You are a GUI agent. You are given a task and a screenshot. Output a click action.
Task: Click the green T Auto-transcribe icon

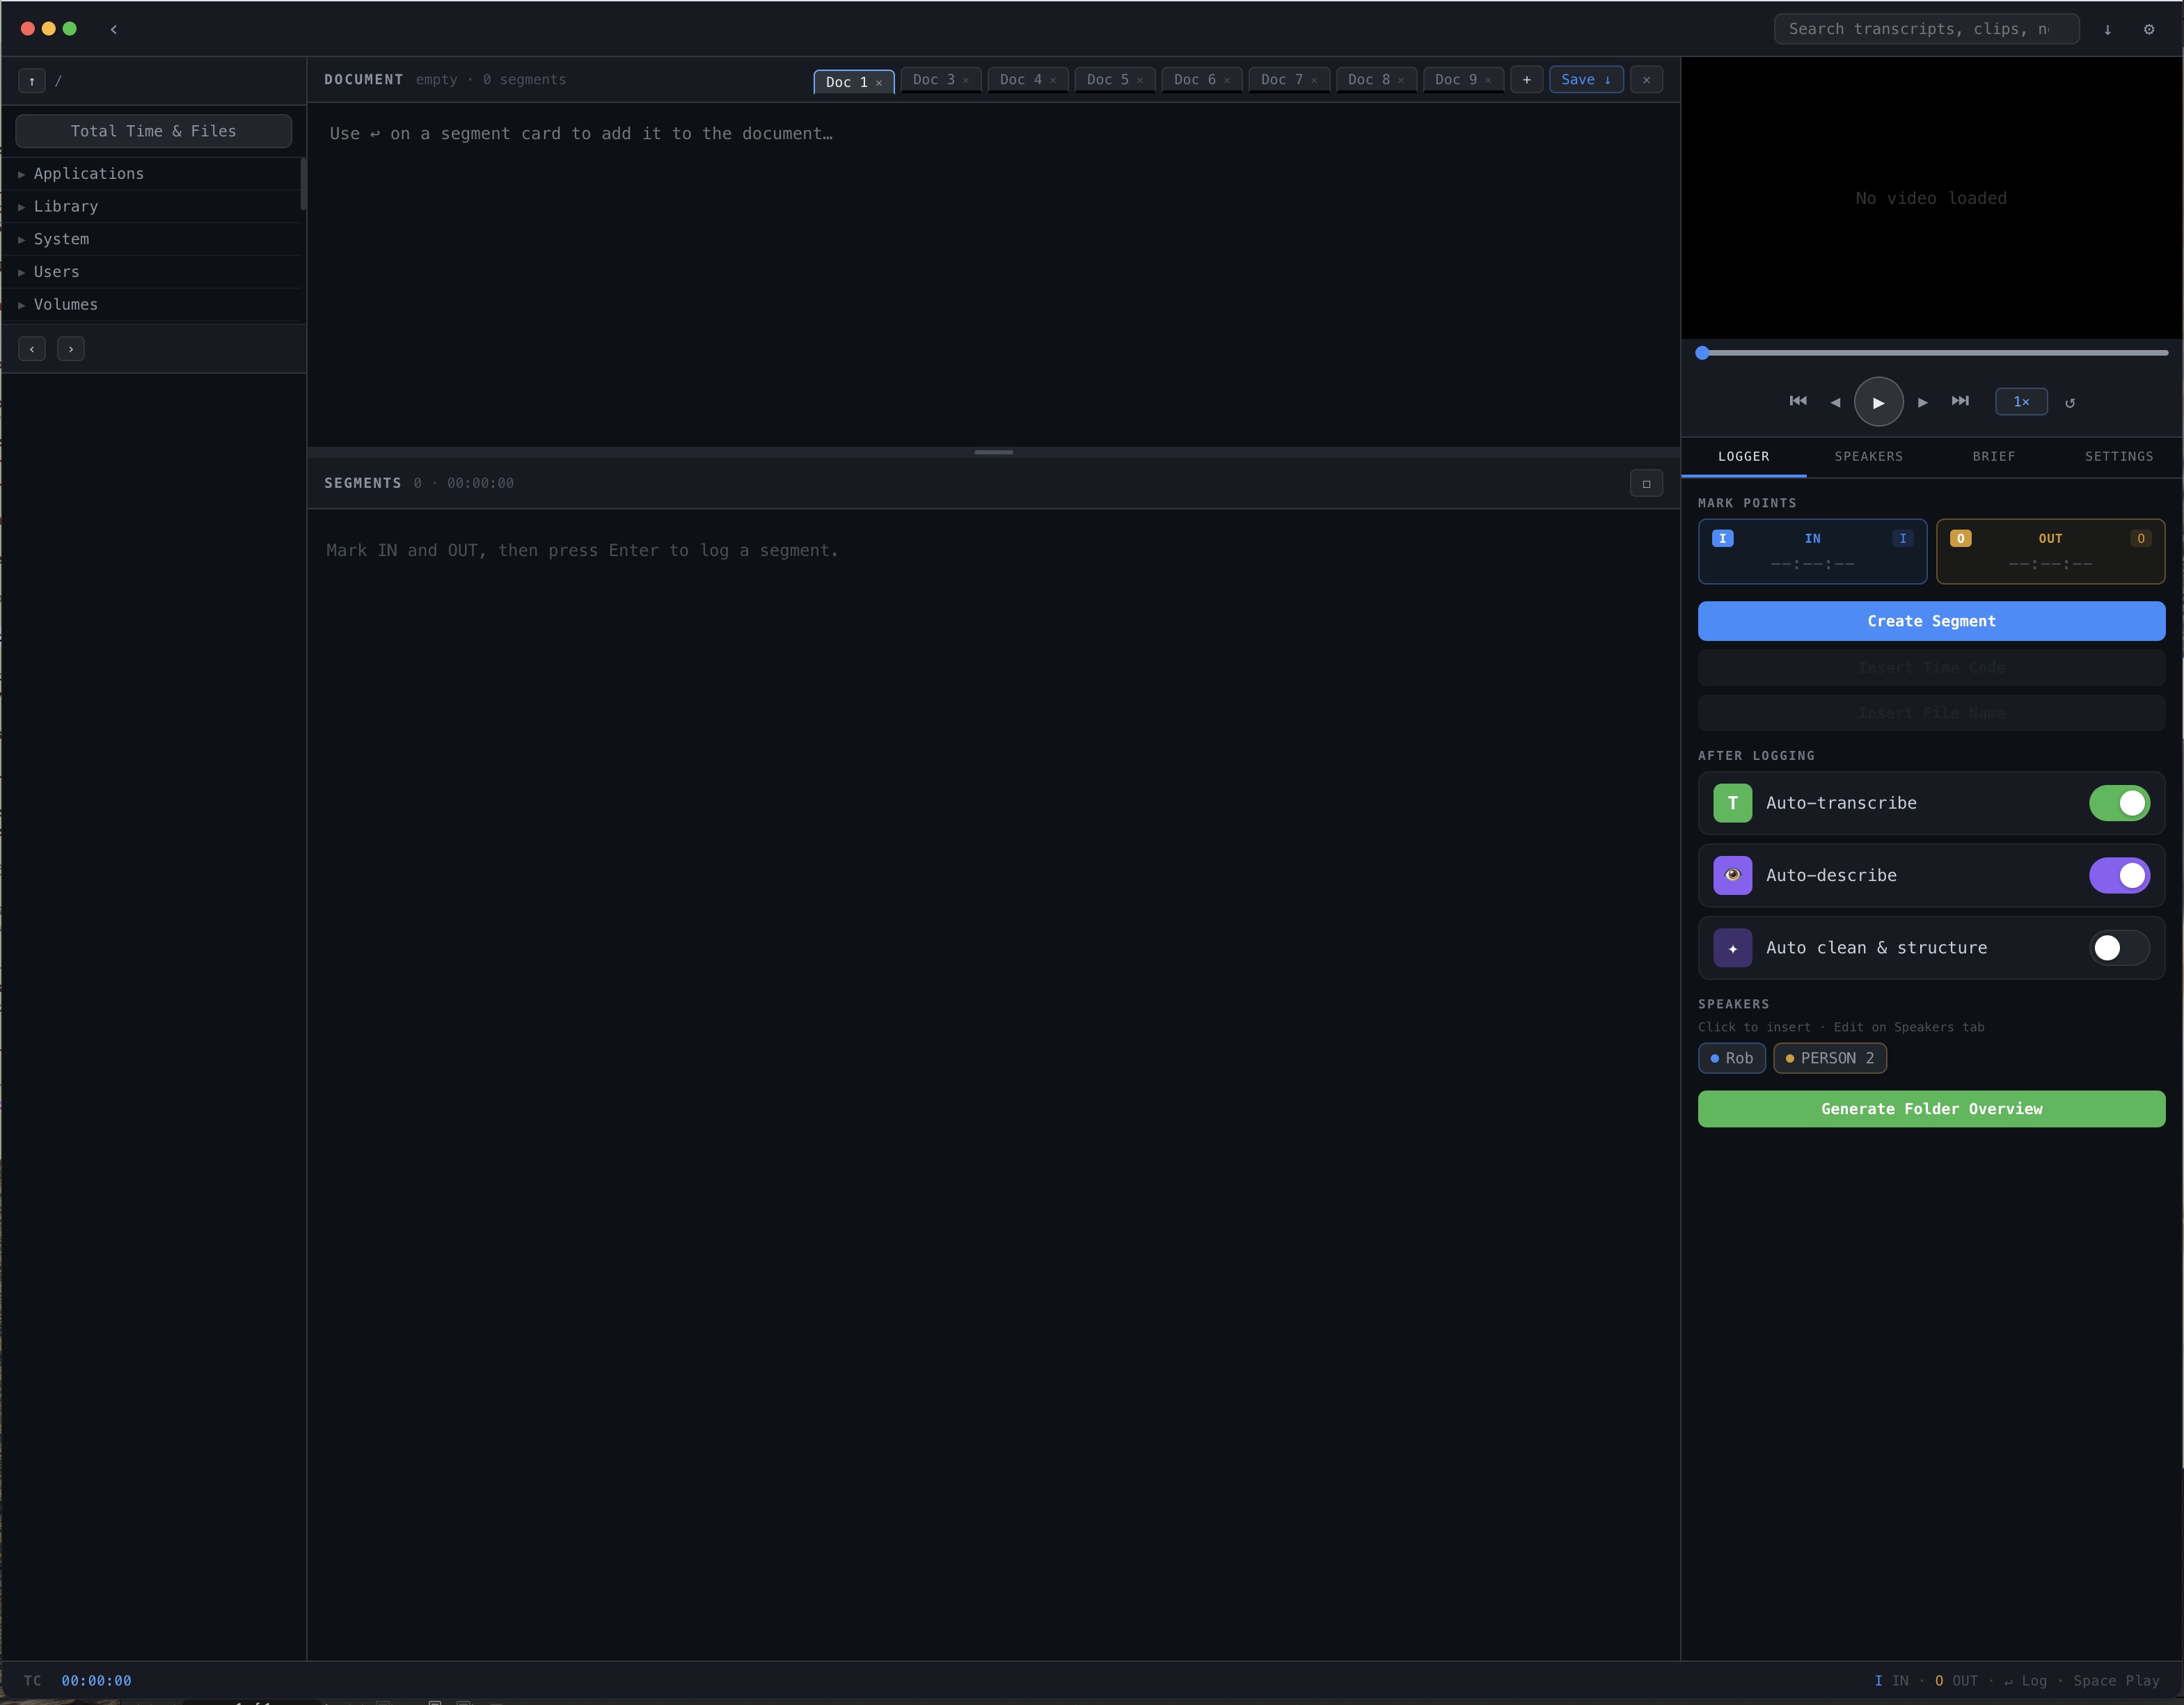1732,803
